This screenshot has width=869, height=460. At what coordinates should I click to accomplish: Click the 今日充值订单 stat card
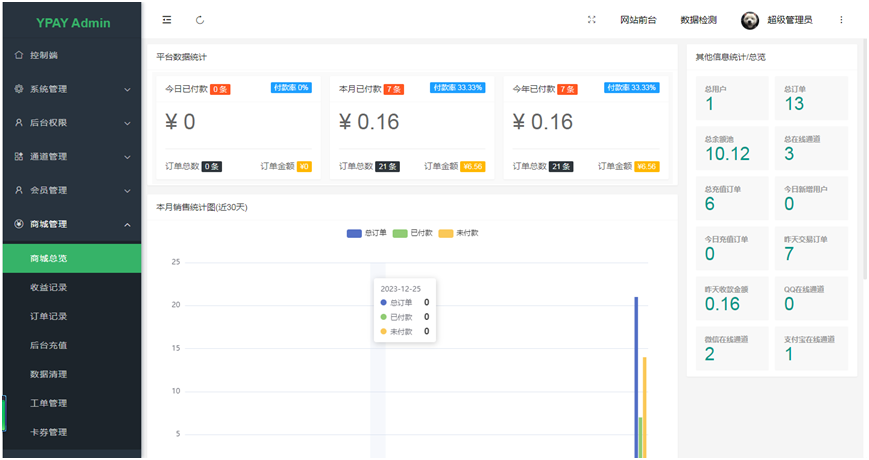point(732,248)
